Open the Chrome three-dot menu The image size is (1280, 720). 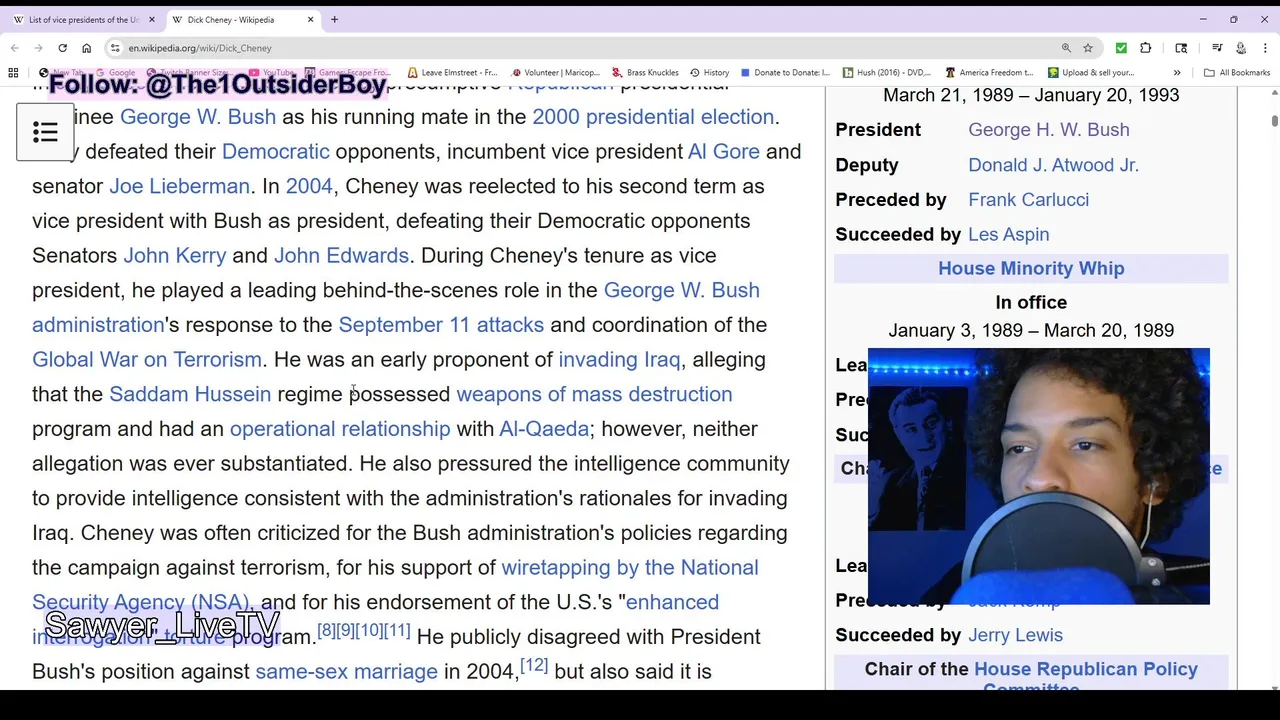1266,48
